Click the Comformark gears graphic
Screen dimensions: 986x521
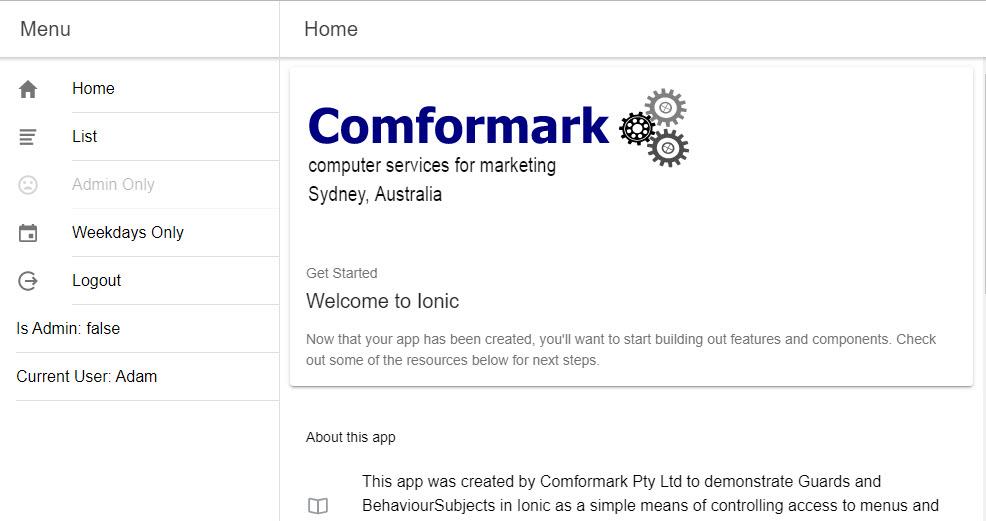point(655,128)
